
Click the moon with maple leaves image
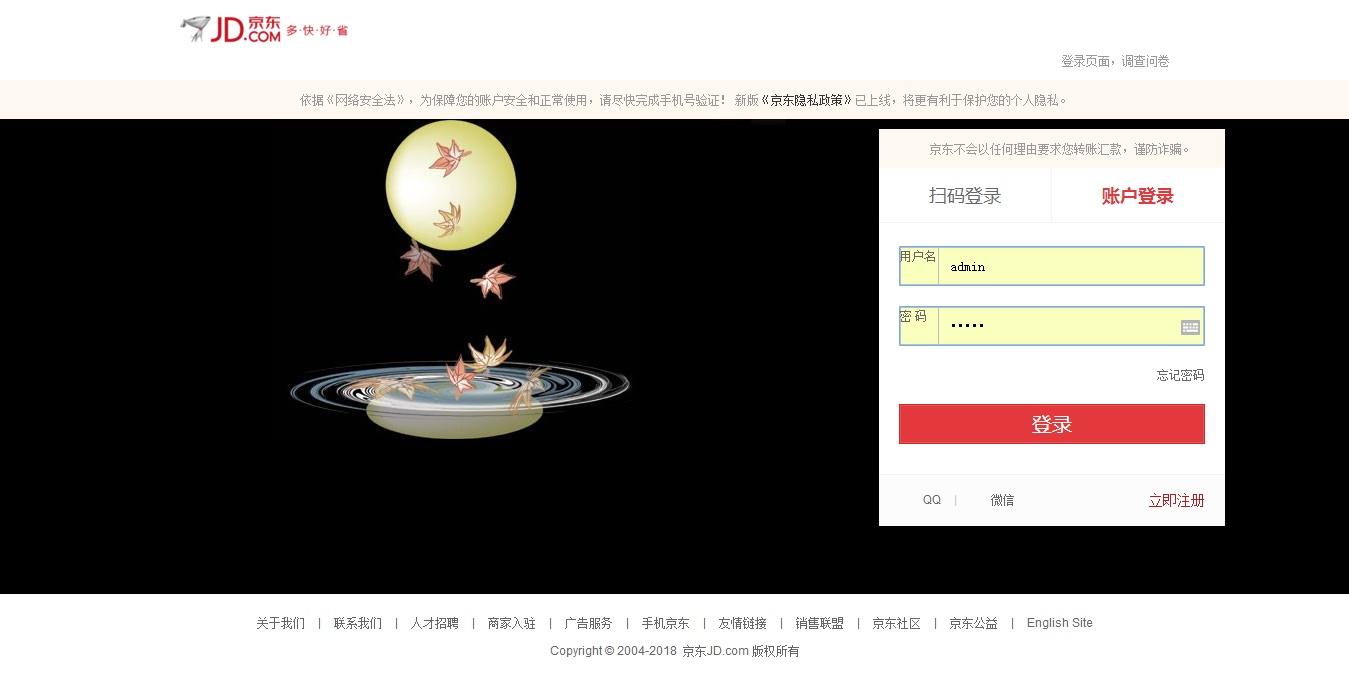click(x=451, y=185)
